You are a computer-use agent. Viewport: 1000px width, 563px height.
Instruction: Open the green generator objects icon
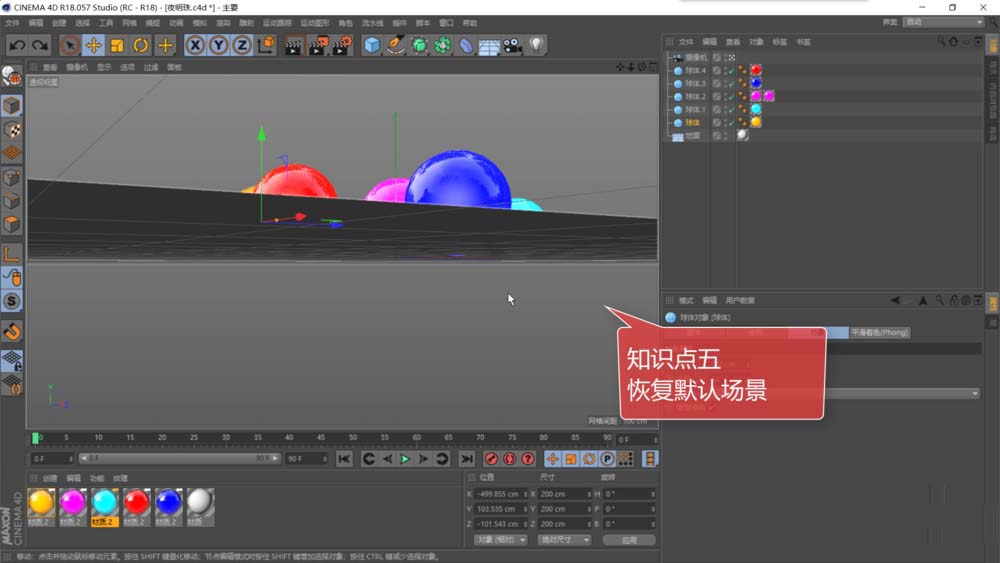pyautogui.click(x=420, y=45)
